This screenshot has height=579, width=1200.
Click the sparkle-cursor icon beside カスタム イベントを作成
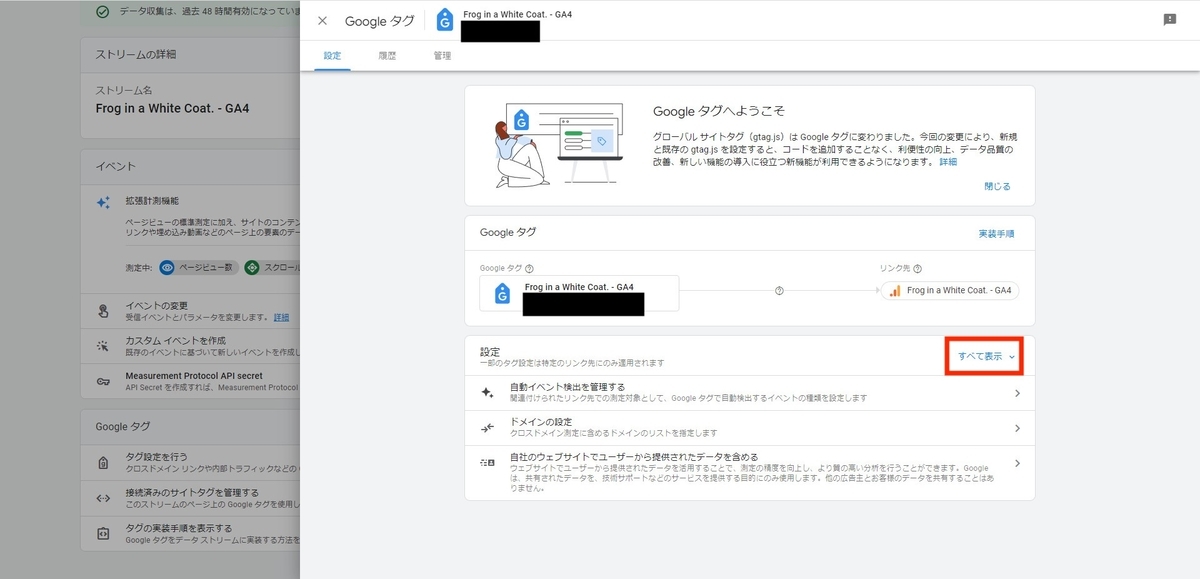pos(103,346)
